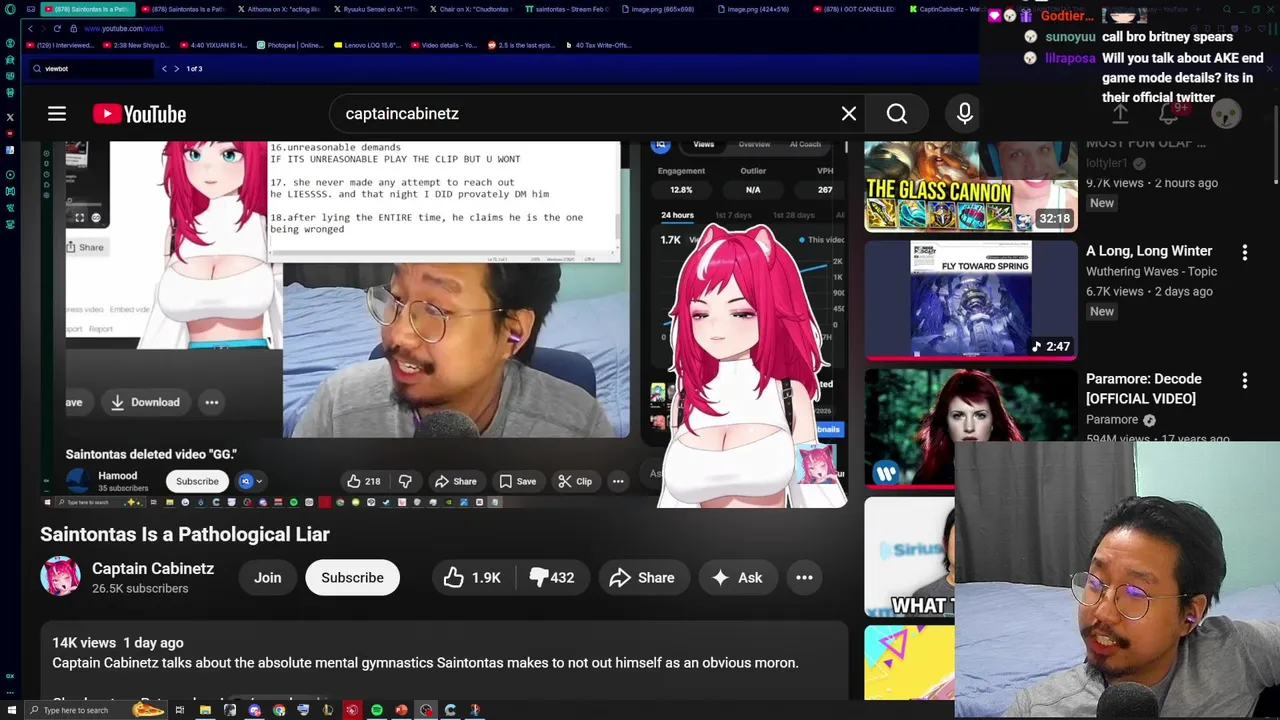The width and height of the screenshot is (1280, 720).
Task: Open Video details bookmark
Action: coord(443,45)
